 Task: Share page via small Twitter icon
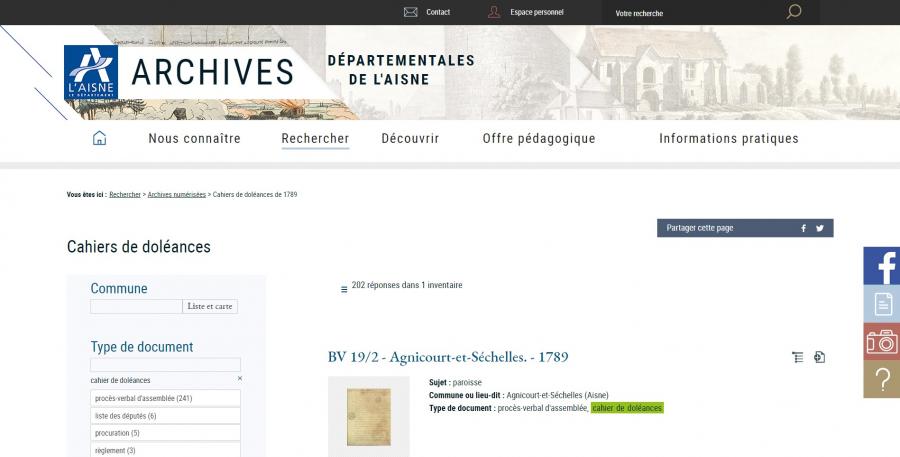[820, 228]
